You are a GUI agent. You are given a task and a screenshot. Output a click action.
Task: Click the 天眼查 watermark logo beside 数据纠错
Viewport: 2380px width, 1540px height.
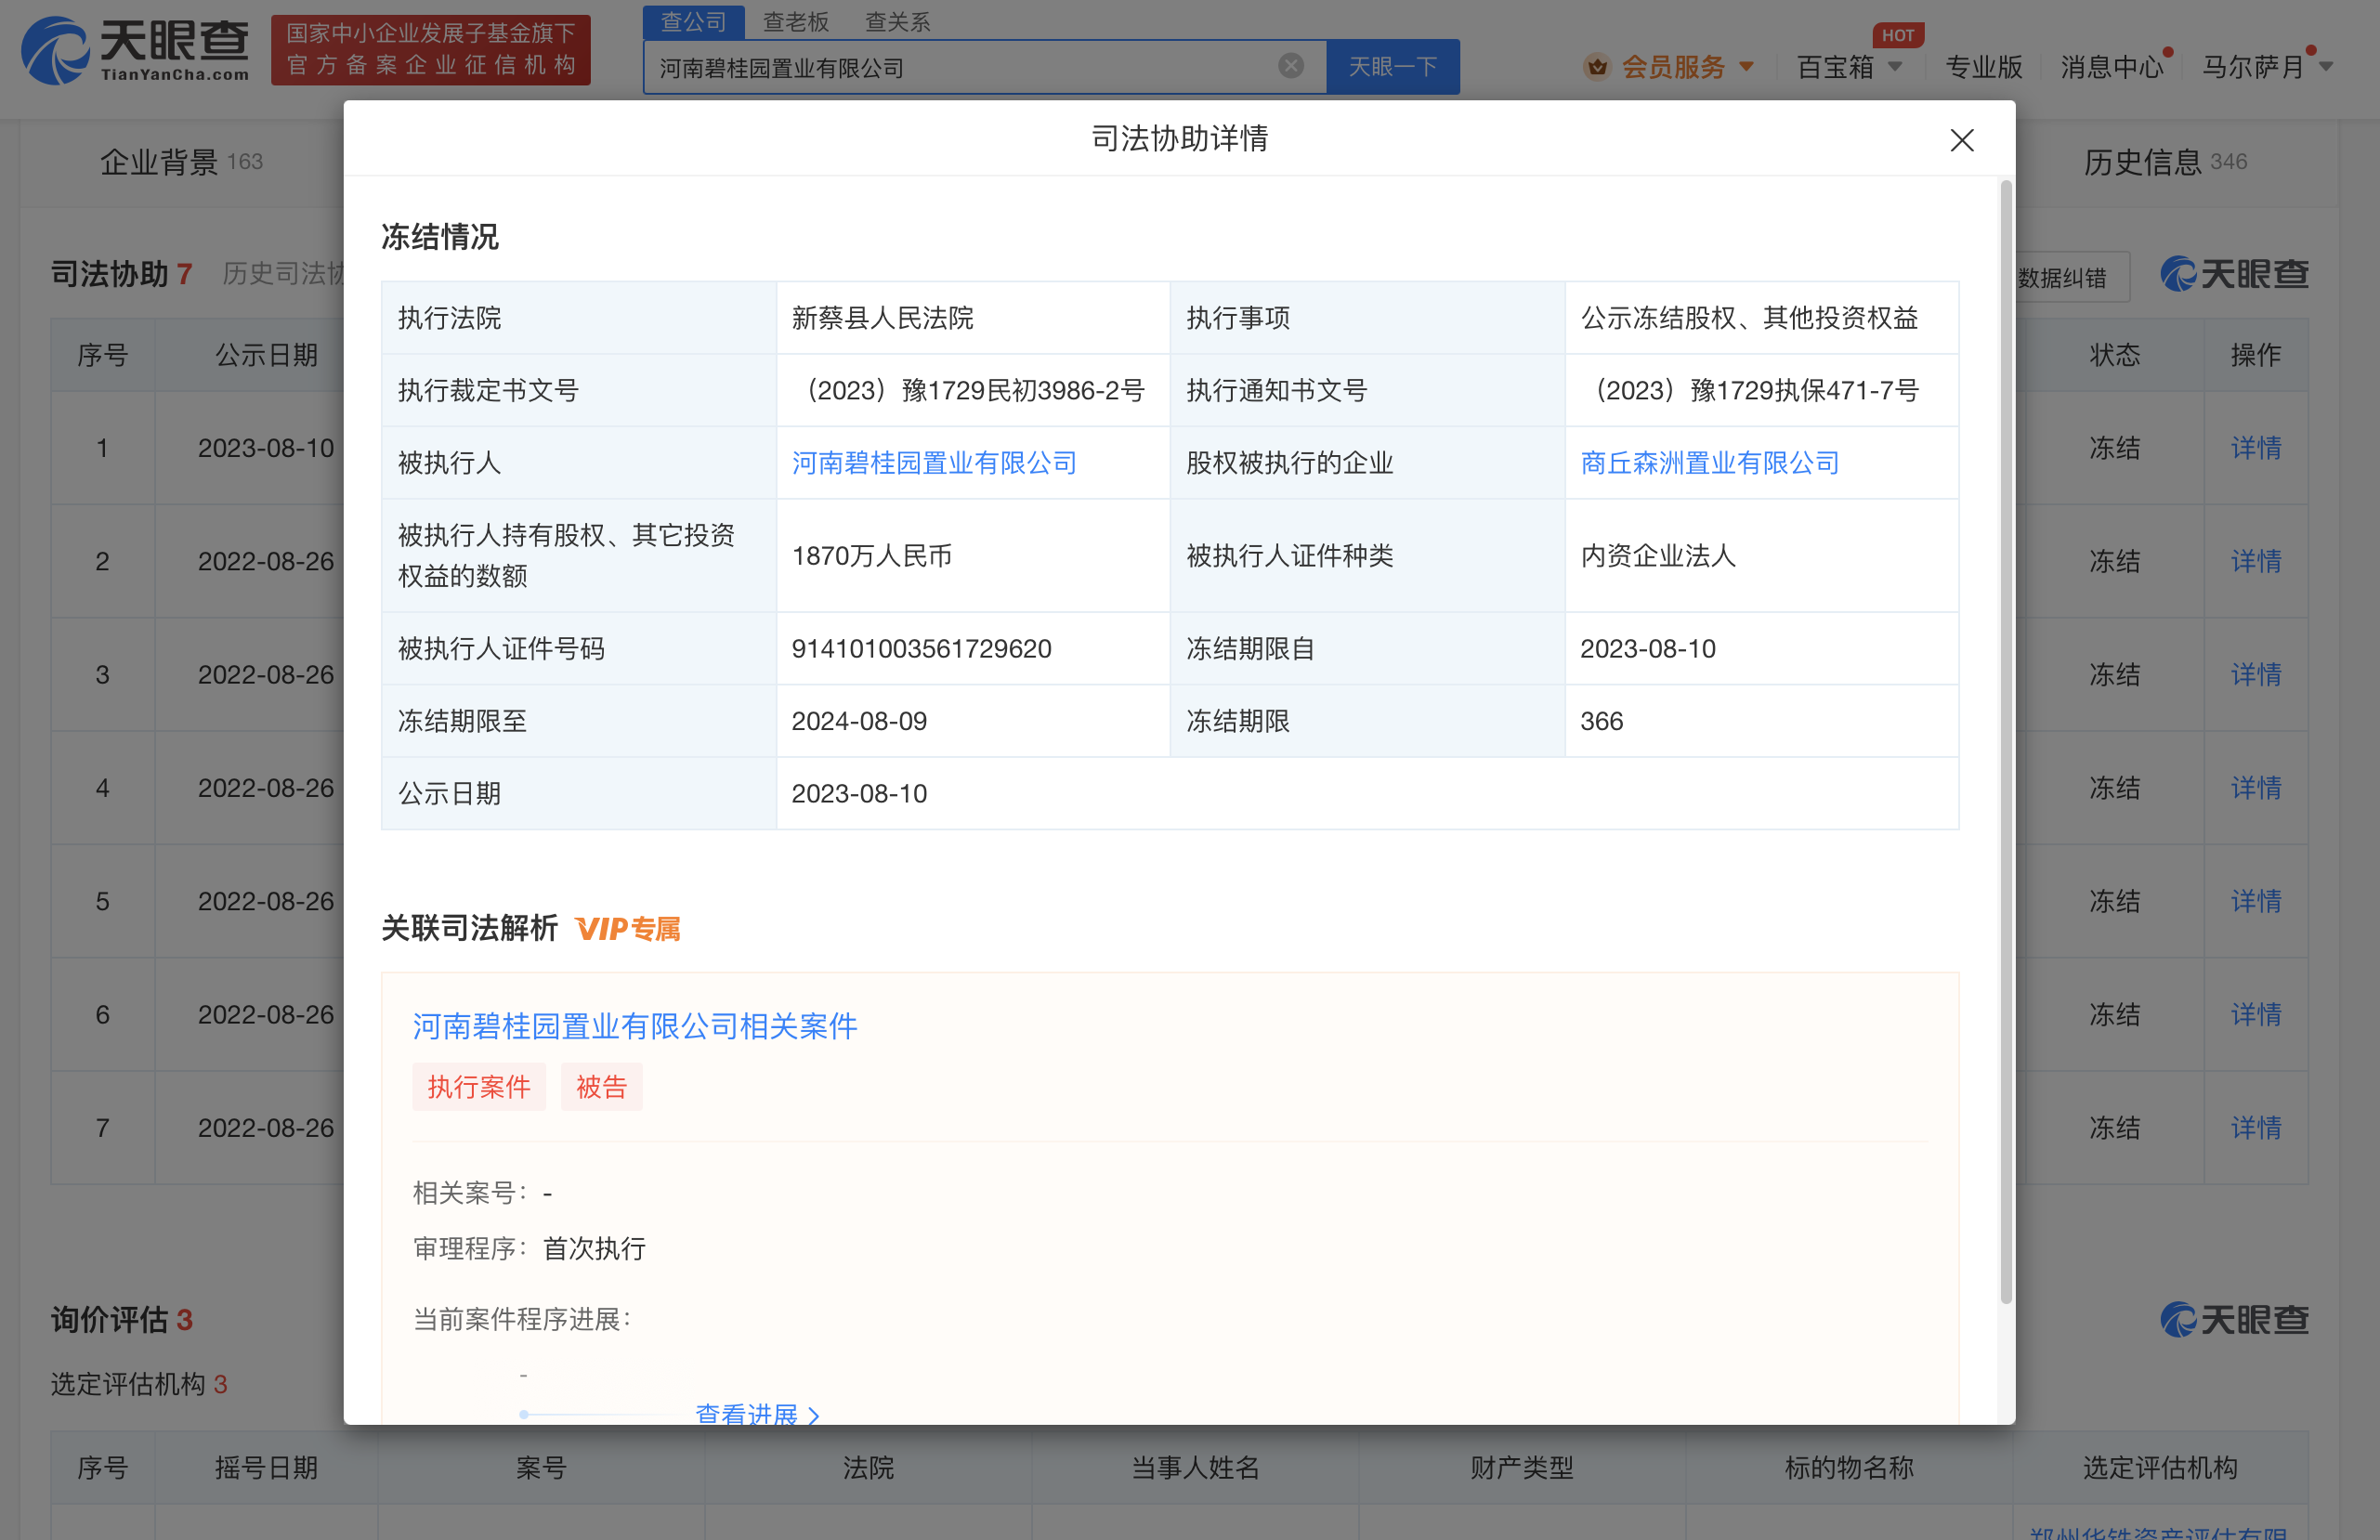(x=2234, y=274)
